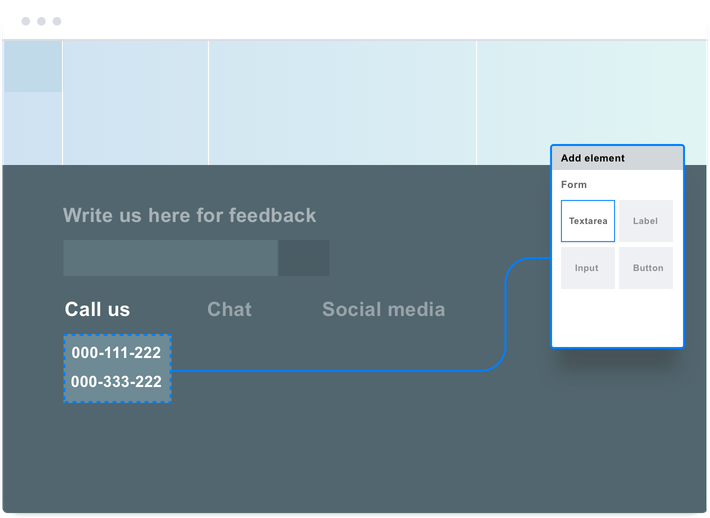This screenshot has width=710, height=518.
Task: Click the 'Write us here for feedback' heading
Action: click(x=189, y=215)
